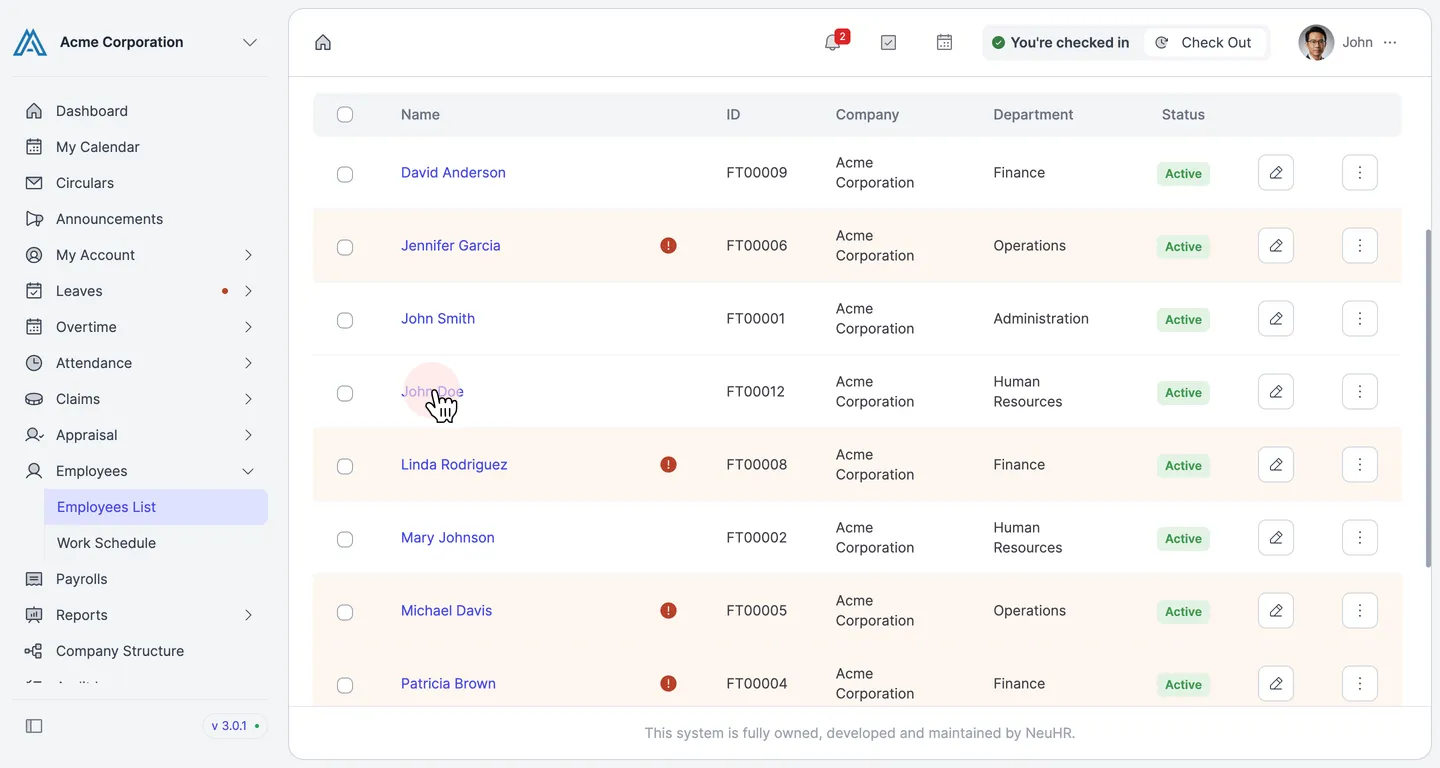Click the warning icon beside Linda Rodriguez
The width and height of the screenshot is (1440, 768).
click(669, 464)
